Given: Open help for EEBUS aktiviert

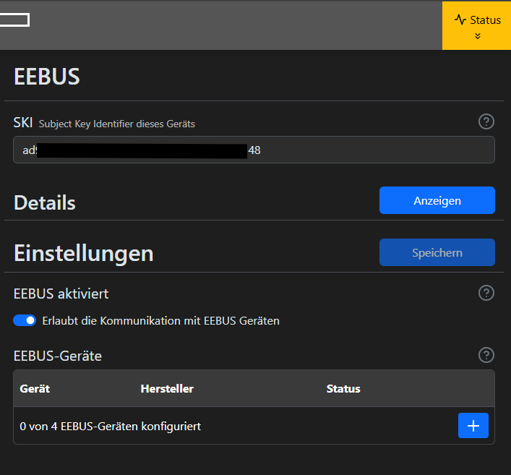Looking at the screenshot, I should coord(486,293).
